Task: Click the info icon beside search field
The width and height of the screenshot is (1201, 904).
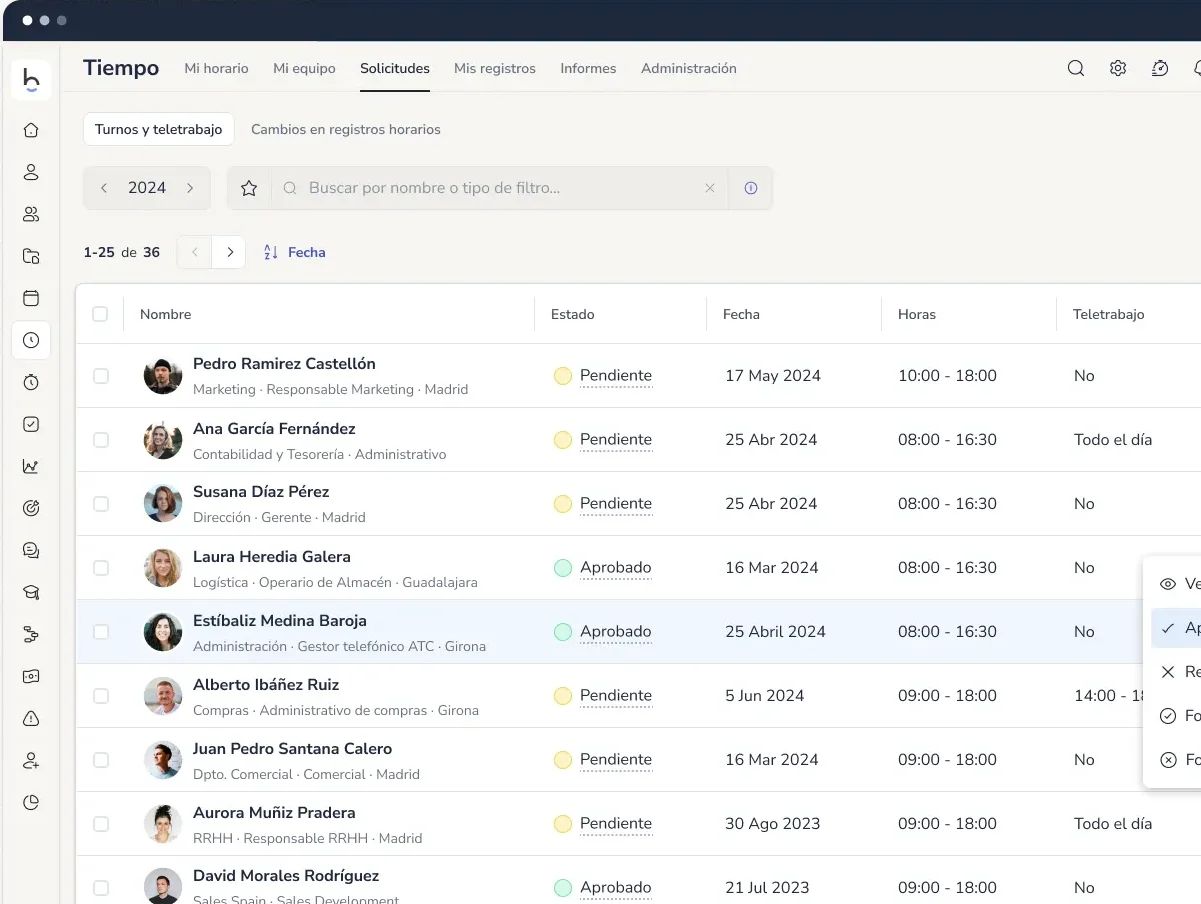Action: pyautogui.click(x=751, y=188)
